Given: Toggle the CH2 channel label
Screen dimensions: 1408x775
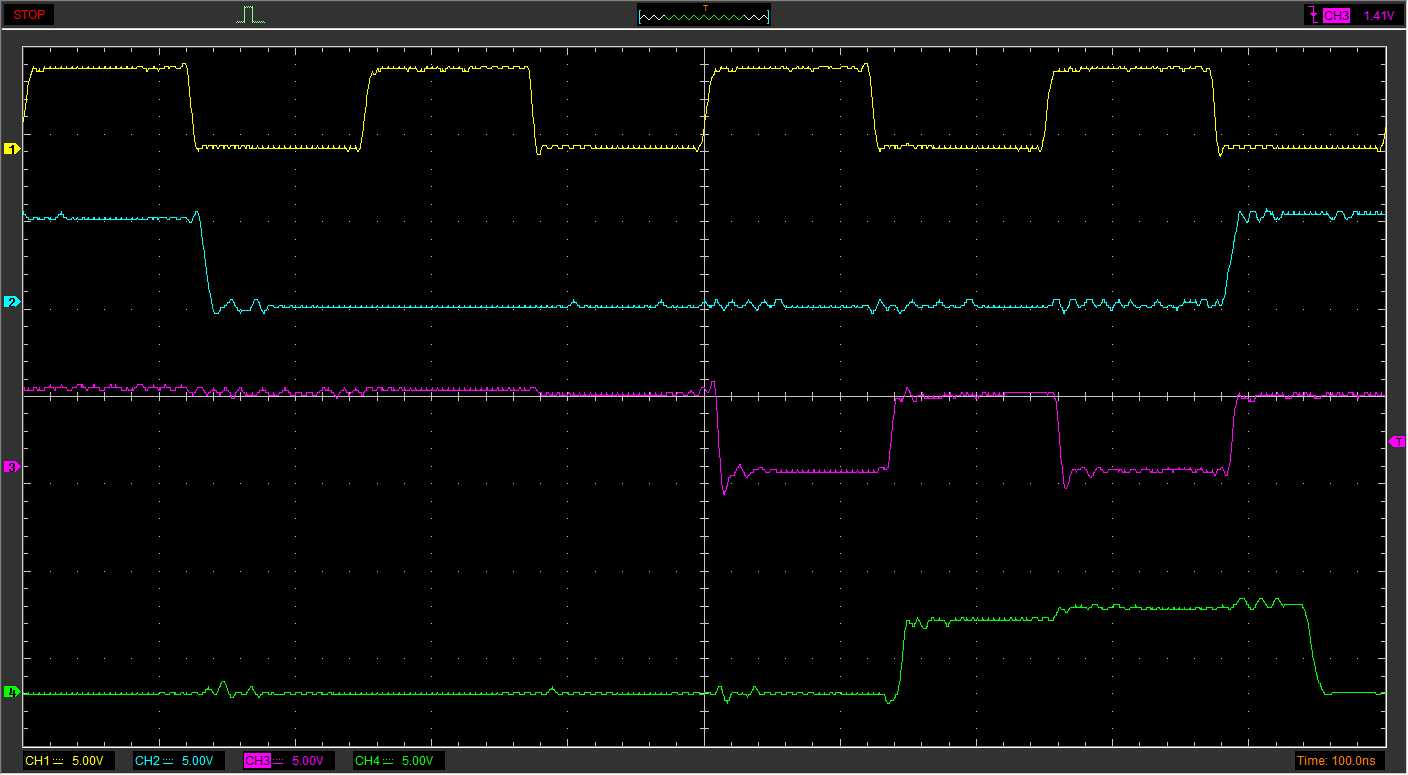Looking at the screenshot, I should point(147,761).
